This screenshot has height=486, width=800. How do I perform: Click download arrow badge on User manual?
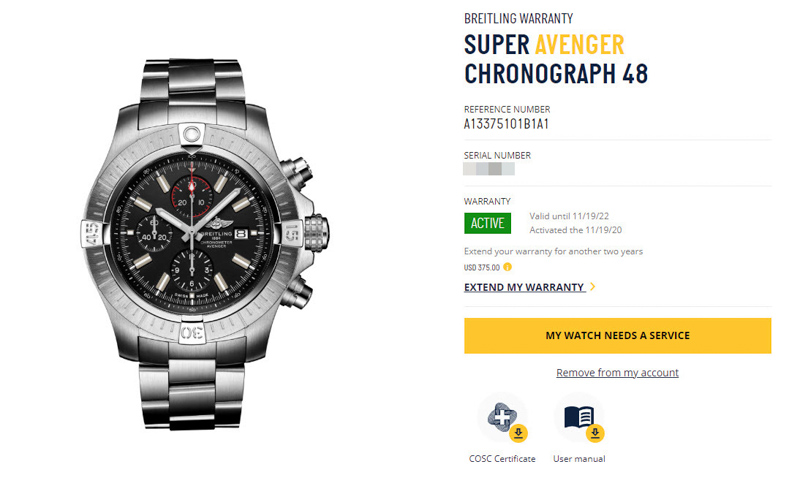595,433
